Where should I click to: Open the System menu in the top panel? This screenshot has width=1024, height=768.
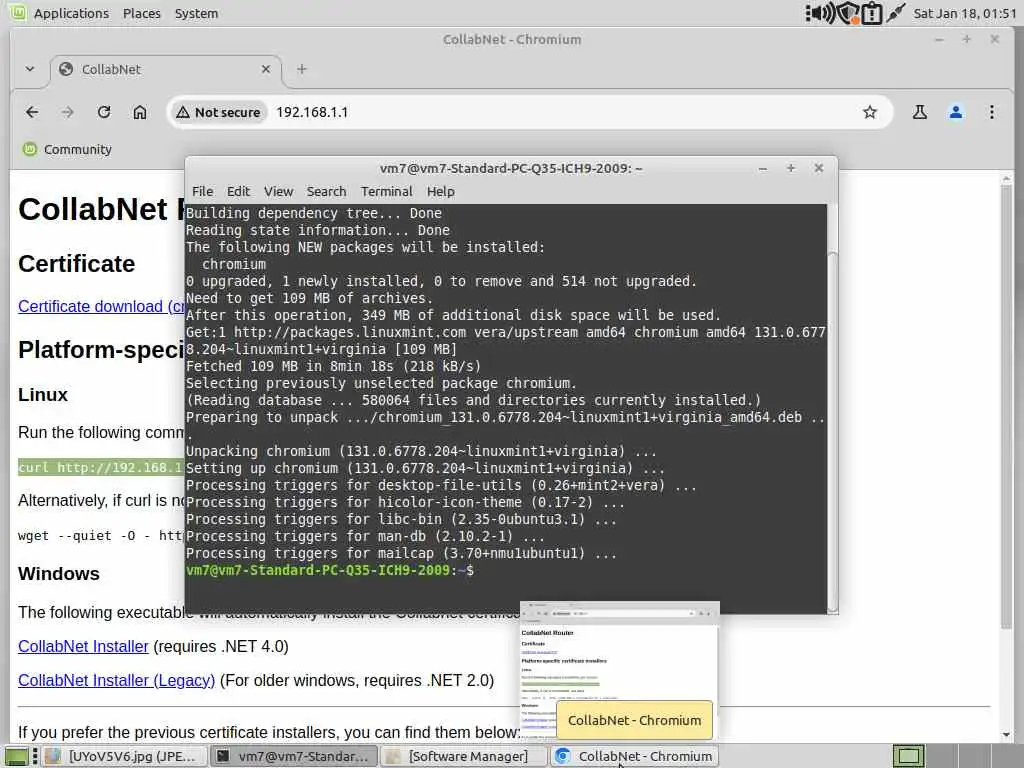197,13
